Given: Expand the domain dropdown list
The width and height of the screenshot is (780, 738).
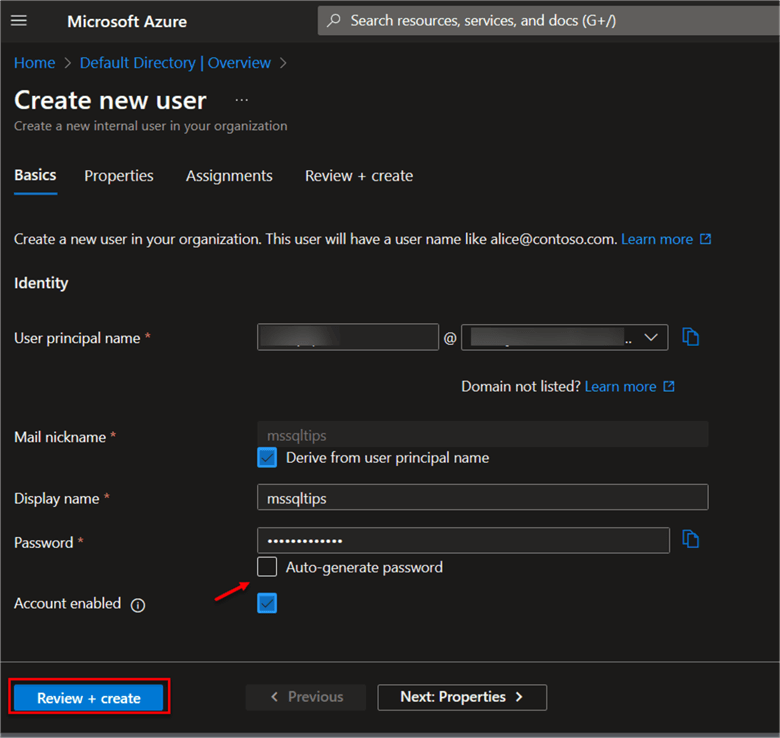Looking at the screenshot, I should pyautogui.click(x=653, y=337).
